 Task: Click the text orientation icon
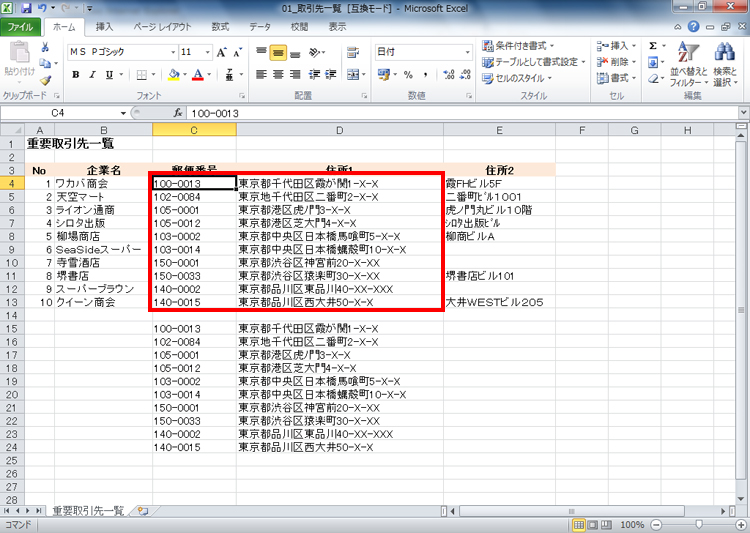(316, 52)
